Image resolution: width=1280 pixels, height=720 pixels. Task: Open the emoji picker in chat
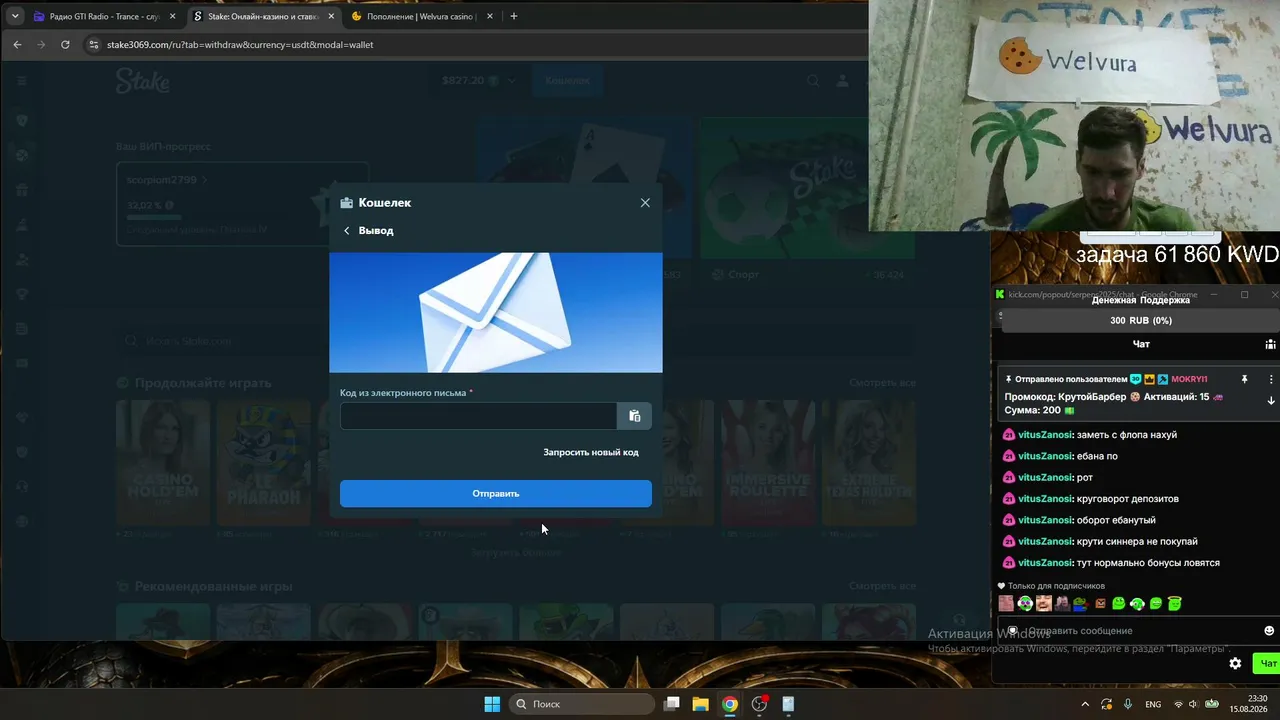click(1269, 631)
